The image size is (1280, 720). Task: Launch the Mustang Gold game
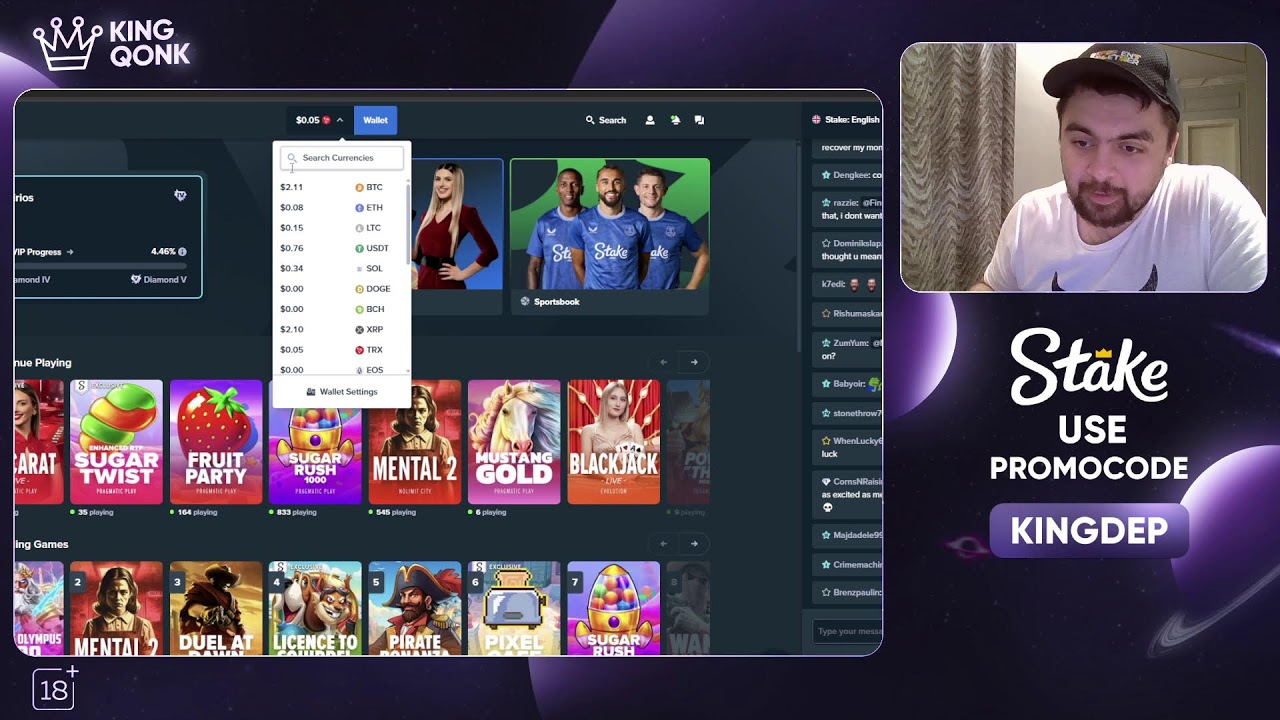pos(514,442)
